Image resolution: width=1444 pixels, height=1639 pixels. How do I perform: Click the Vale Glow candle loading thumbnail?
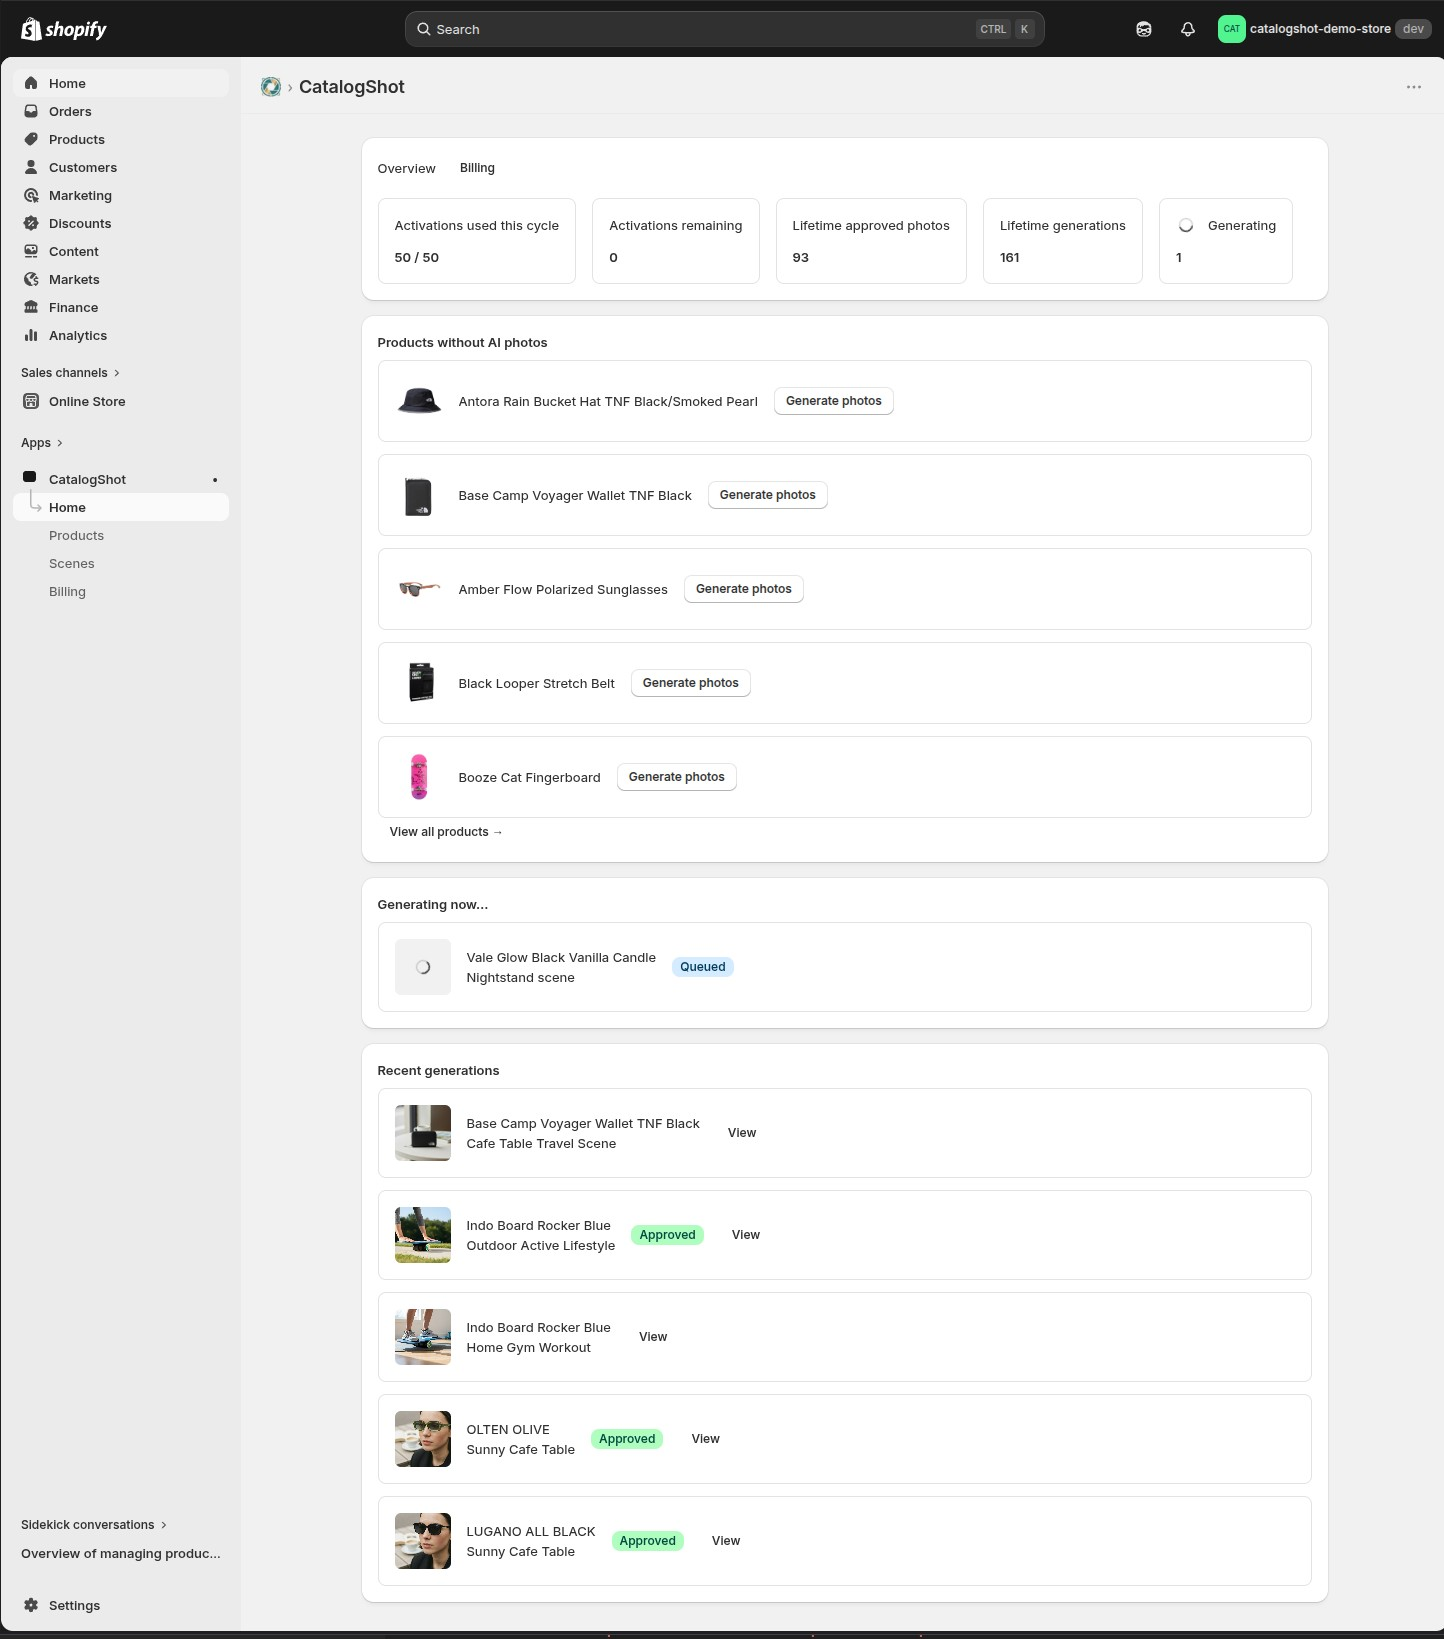click(423, 967)
